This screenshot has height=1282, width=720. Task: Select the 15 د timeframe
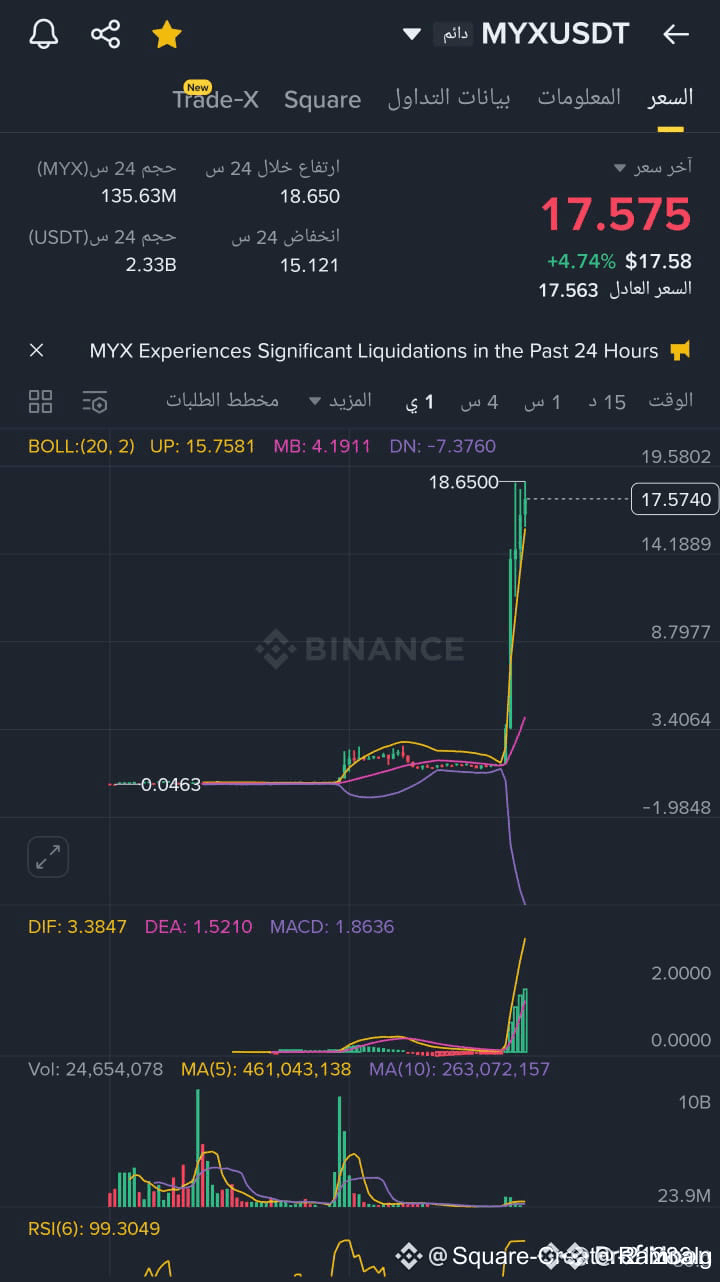point(607,402)
